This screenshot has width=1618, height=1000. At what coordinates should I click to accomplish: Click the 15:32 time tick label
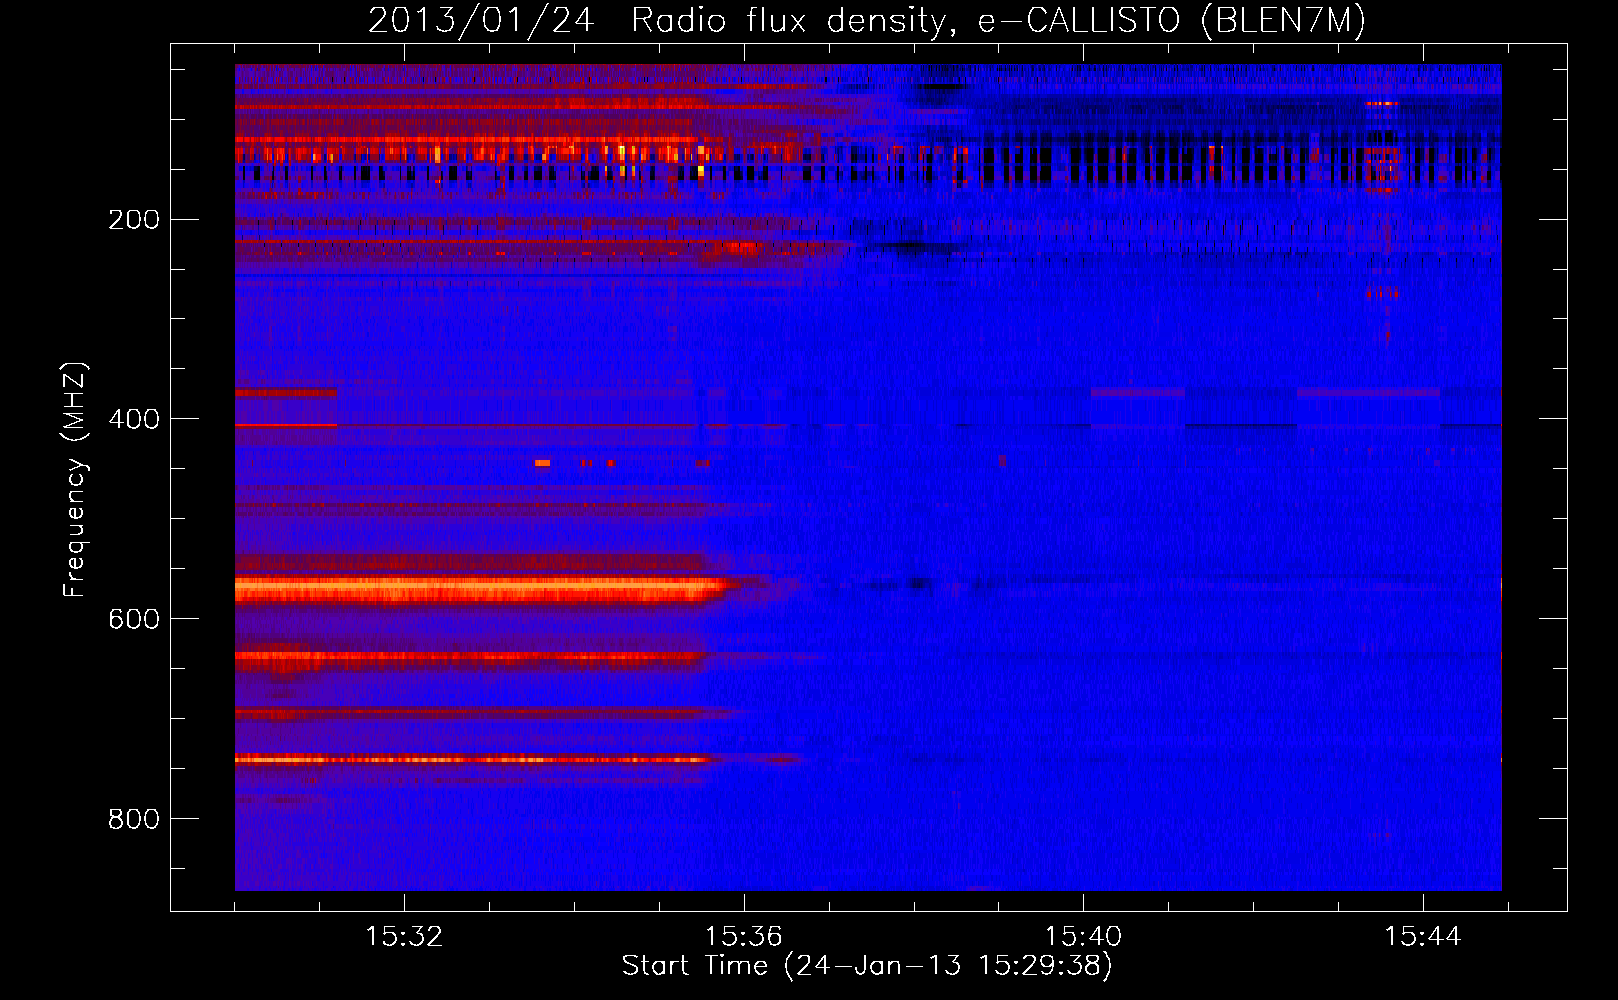point(404,937)
